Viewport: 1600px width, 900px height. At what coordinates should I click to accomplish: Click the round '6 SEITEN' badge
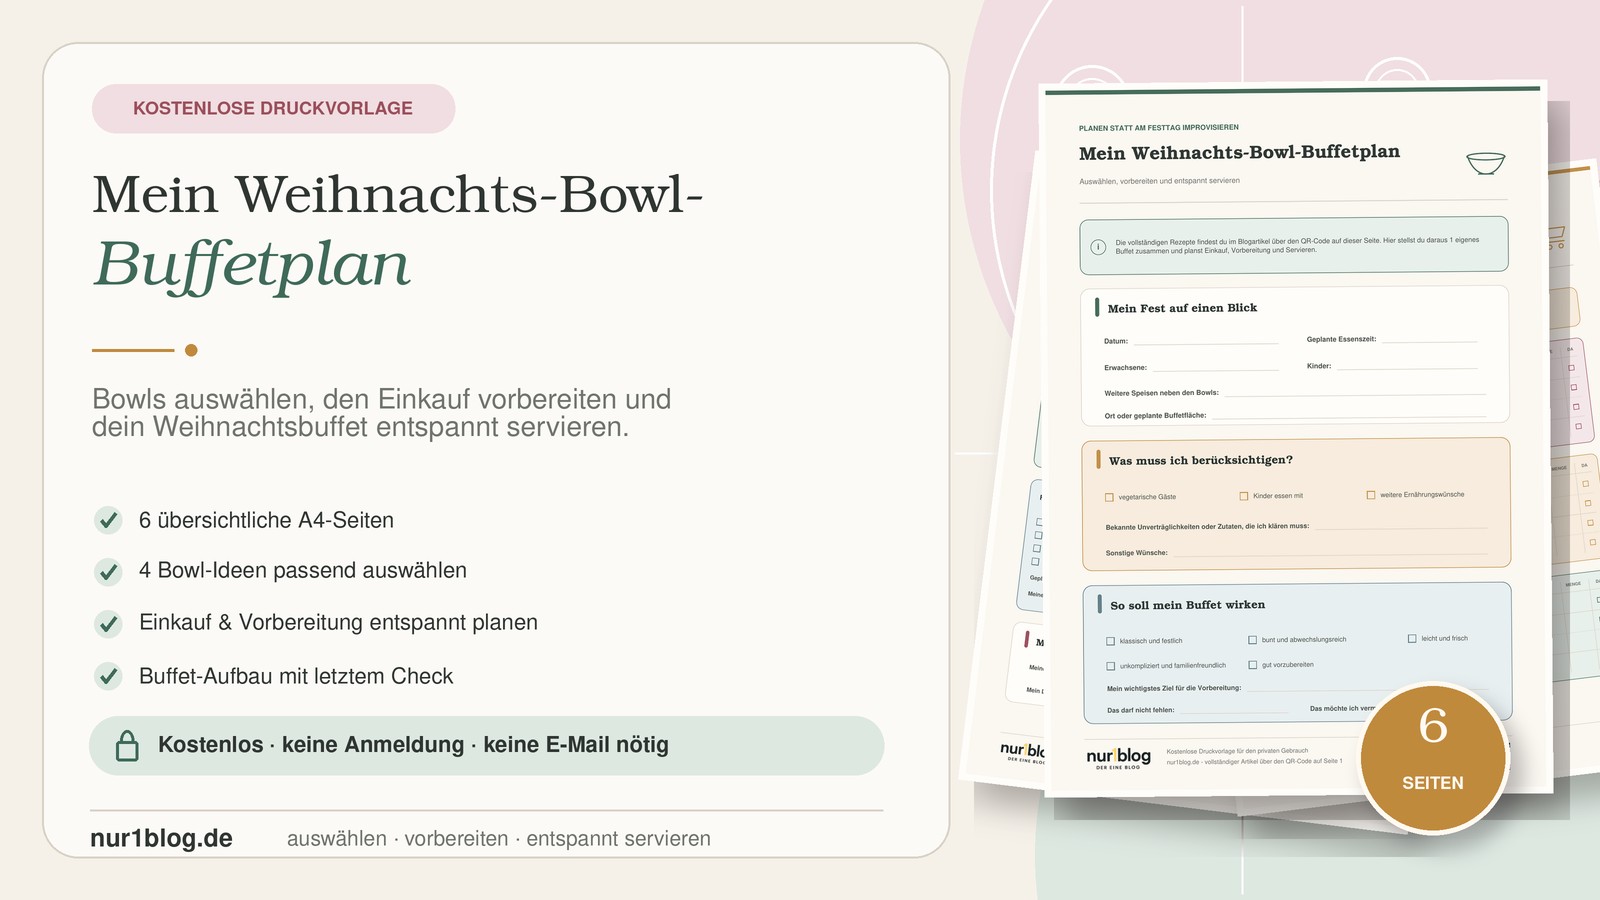pyautogui.click(x=1433, y=757)
